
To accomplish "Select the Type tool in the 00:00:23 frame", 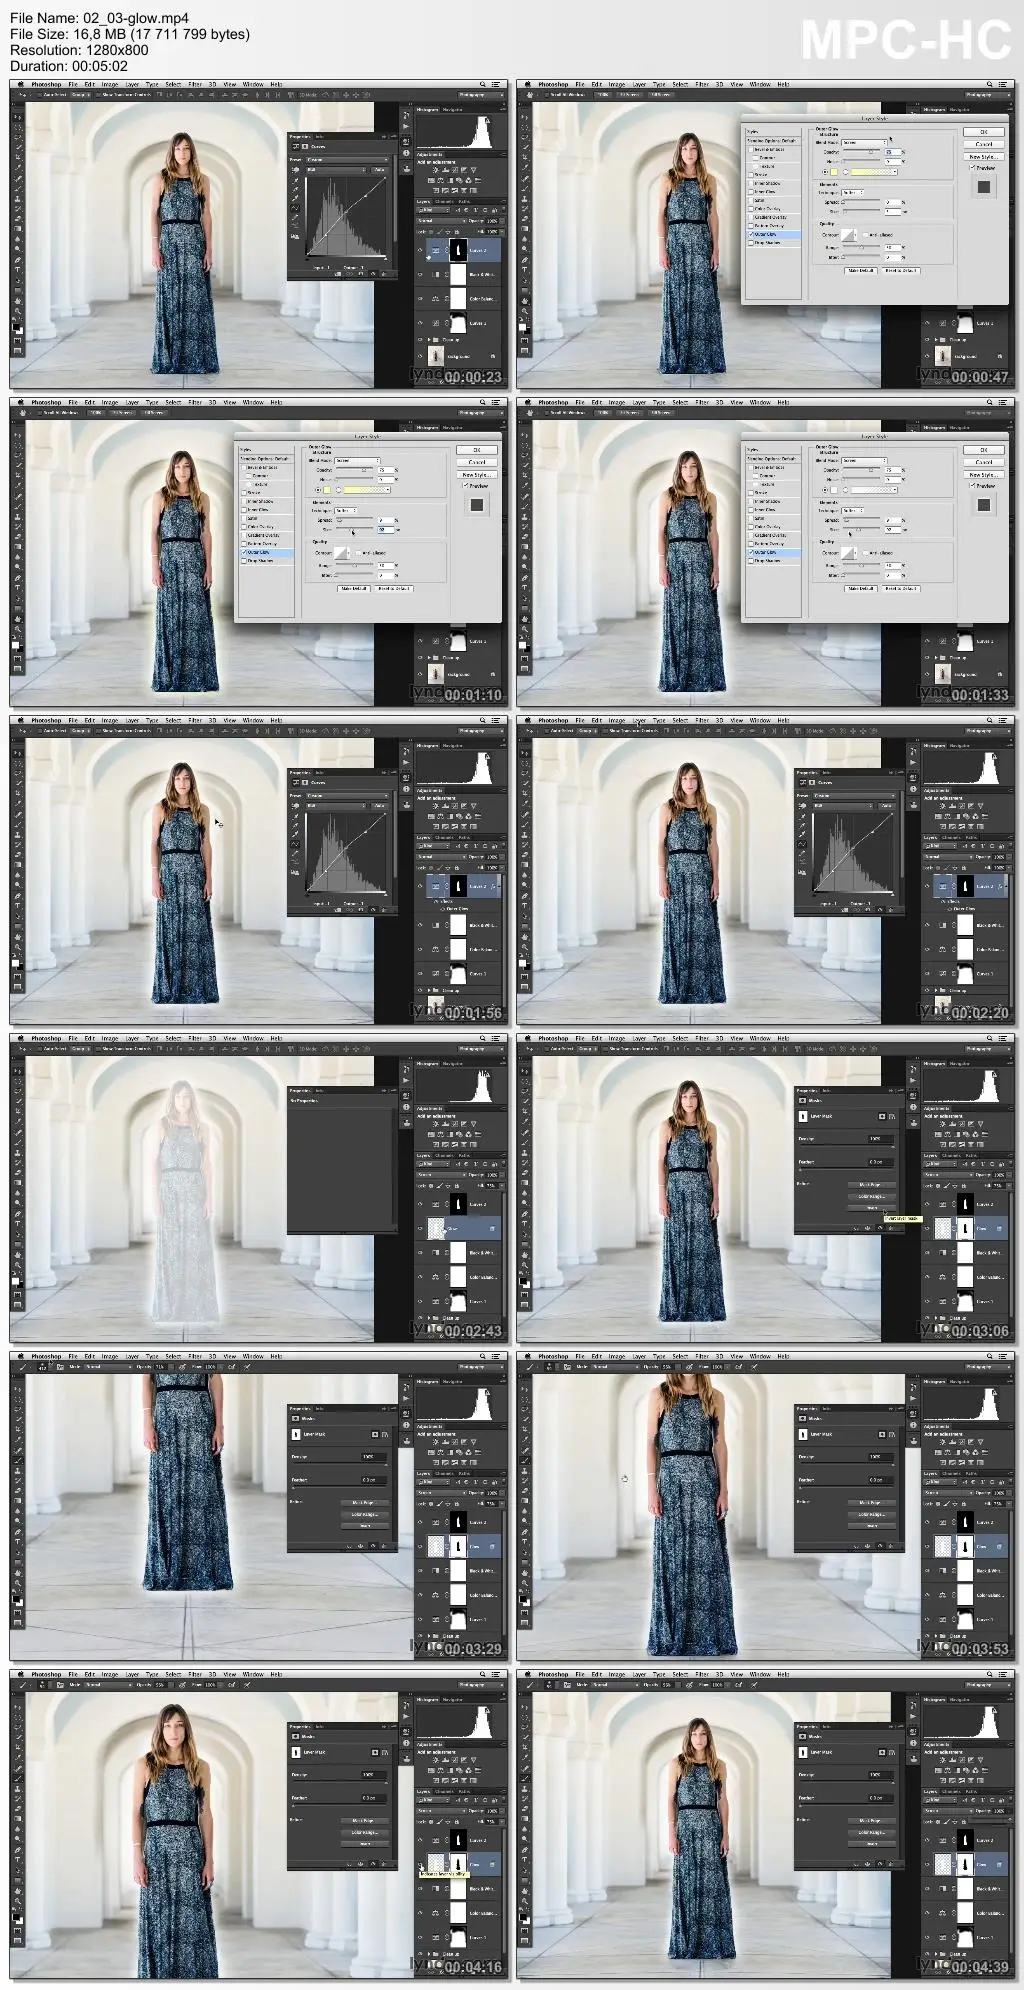I will 18,270.
